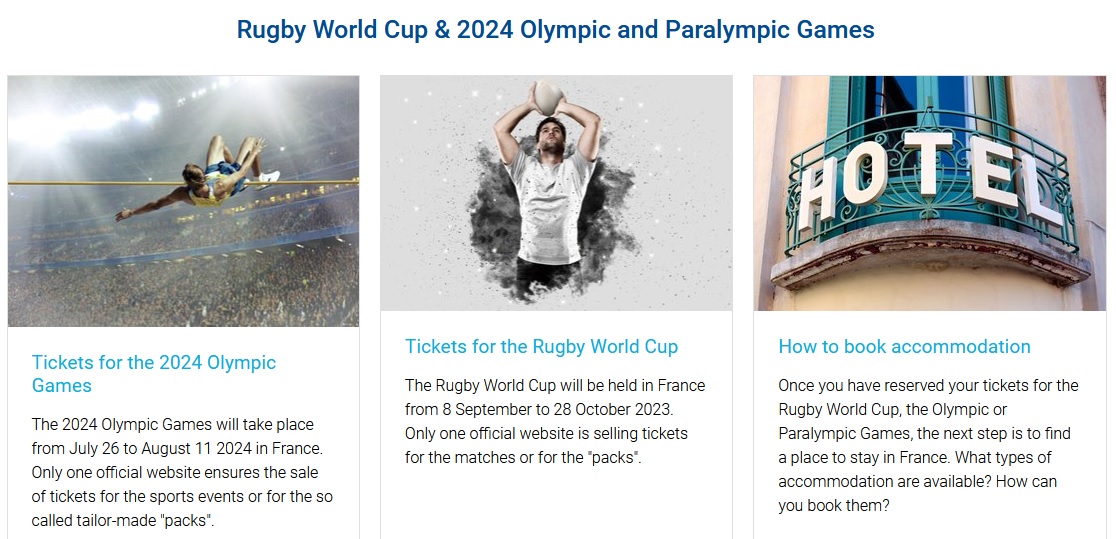
Task: Click the high jump stadium photo
Action: click(x=184, y=201)
